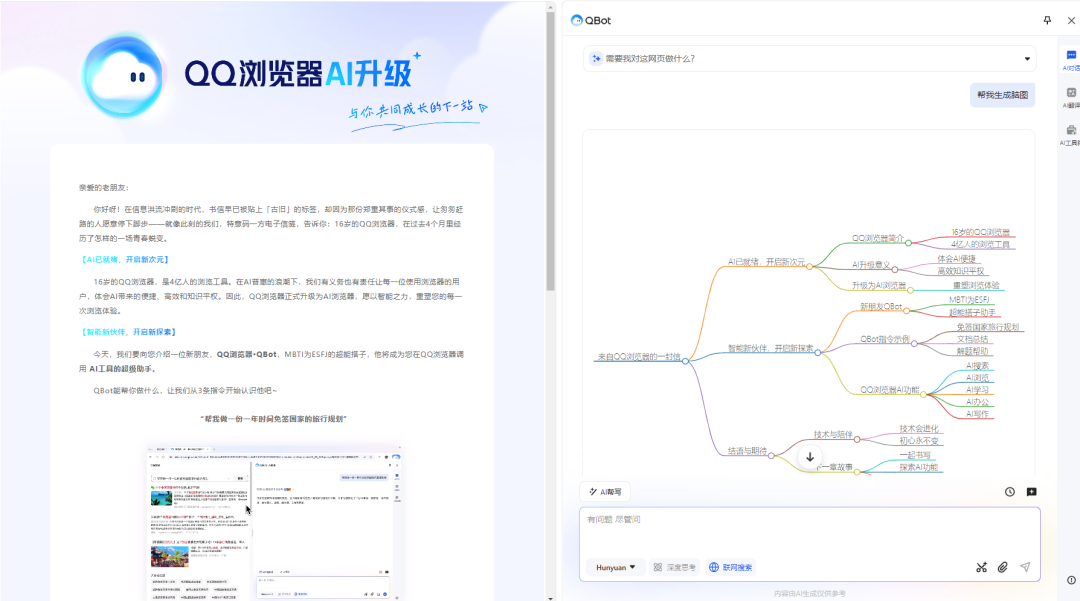Click the MBTI为ESFJ leaf node
Screen dimensions: 1080x601
[x=968, y=299]
